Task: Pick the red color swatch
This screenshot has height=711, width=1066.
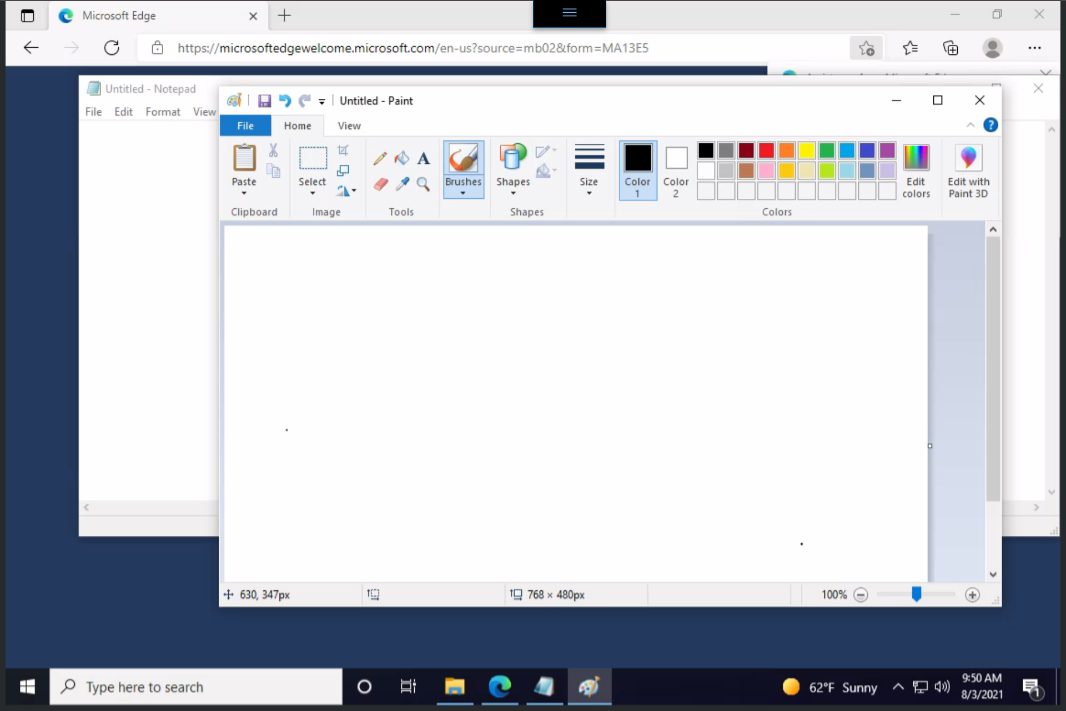Action: [x=766, y=151]
